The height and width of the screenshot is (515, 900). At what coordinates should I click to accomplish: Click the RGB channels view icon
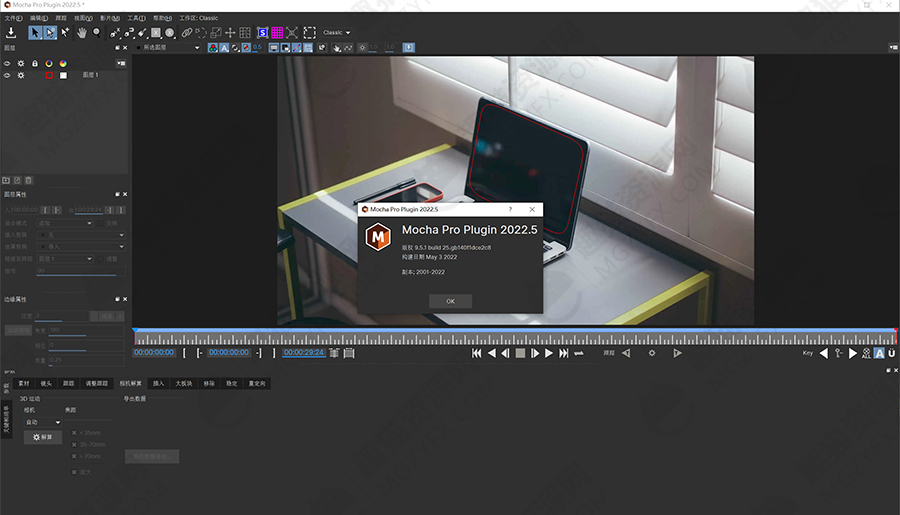tap(213, 48)
